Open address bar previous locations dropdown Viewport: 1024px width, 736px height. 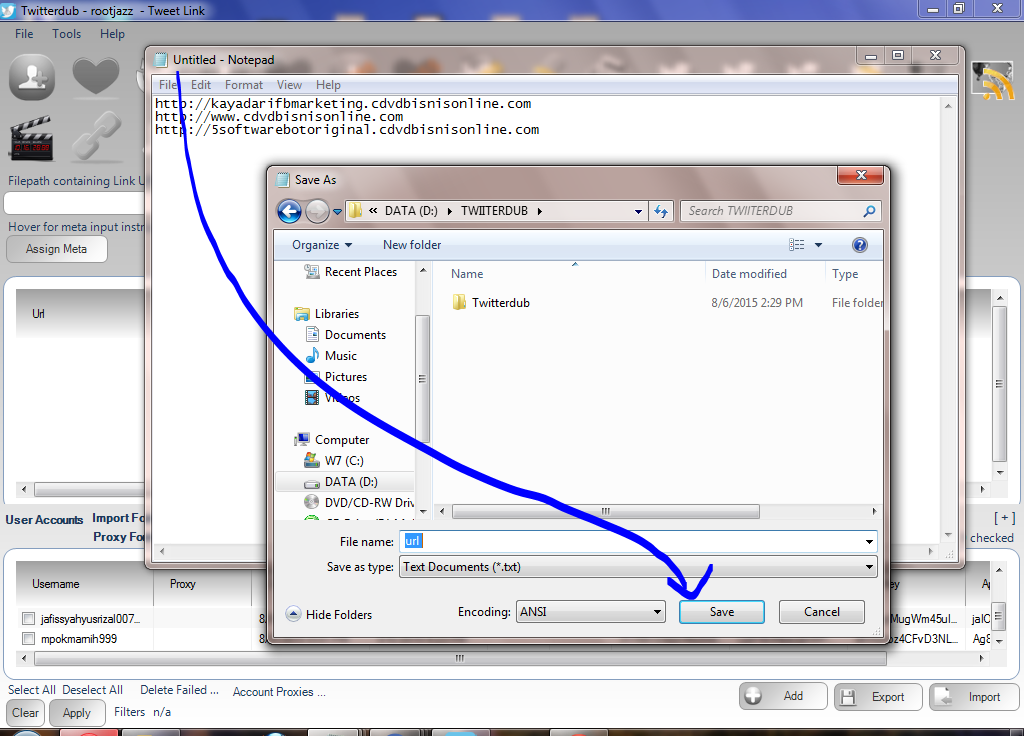tap(638, 211)
